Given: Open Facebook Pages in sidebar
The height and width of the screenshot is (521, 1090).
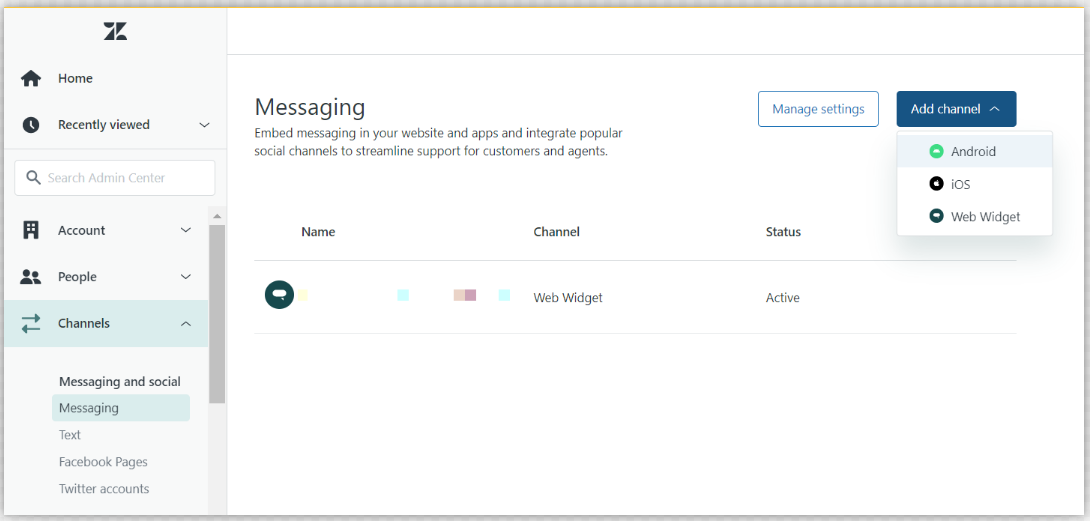Looking at the screenshot, I should (103, 462).
